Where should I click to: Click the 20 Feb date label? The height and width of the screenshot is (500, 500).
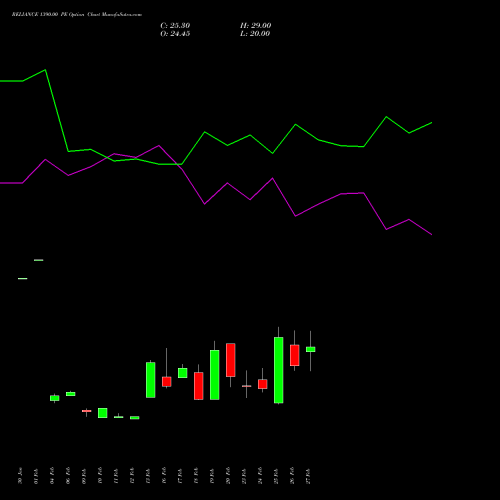[x=228, y=476]
